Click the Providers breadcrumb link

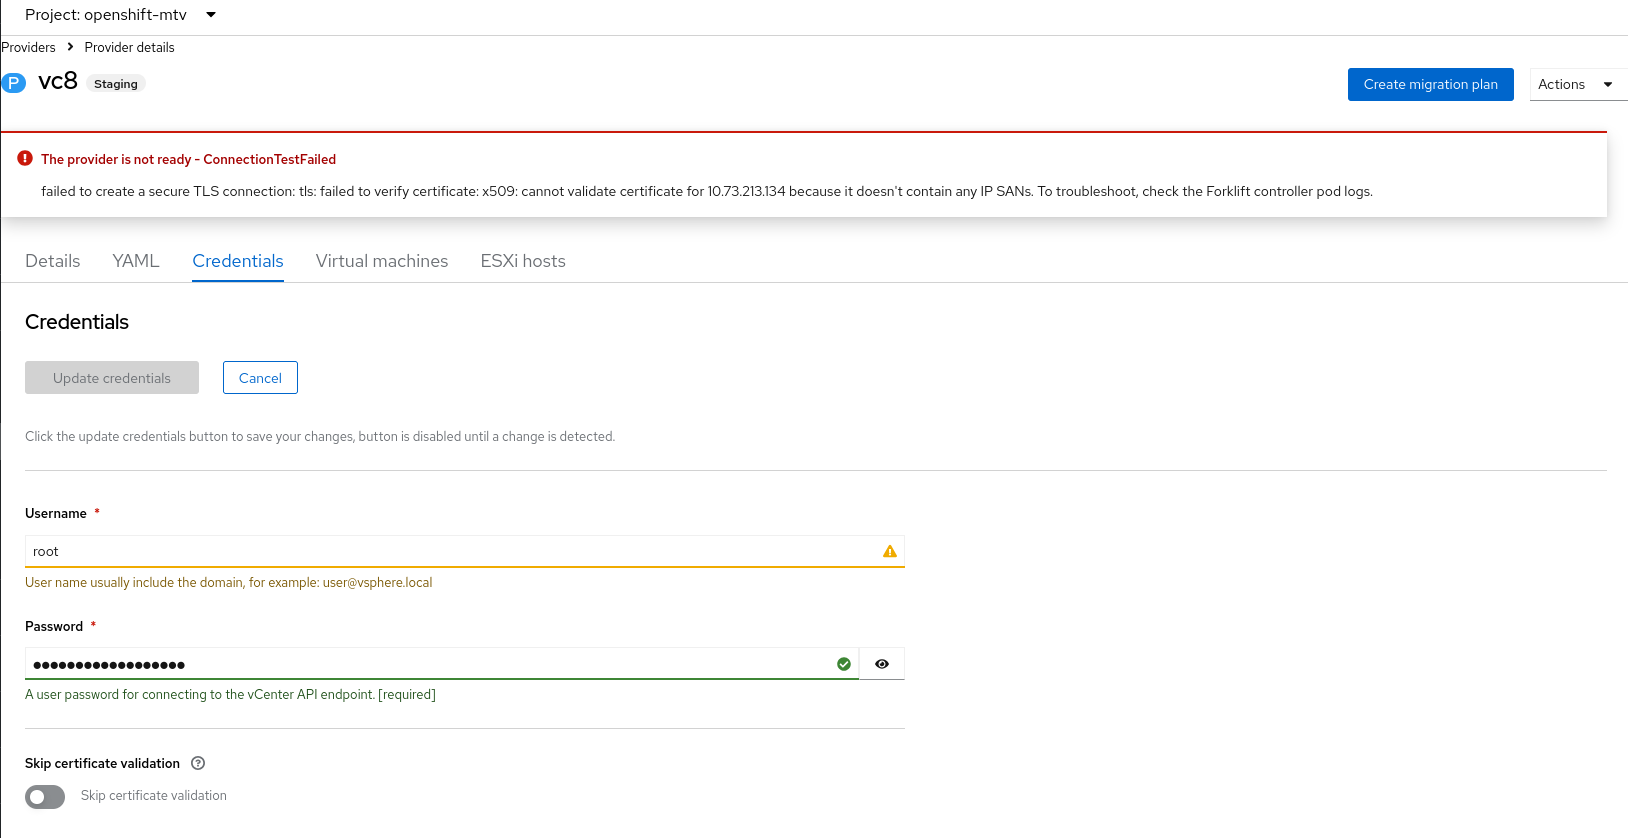29,47
